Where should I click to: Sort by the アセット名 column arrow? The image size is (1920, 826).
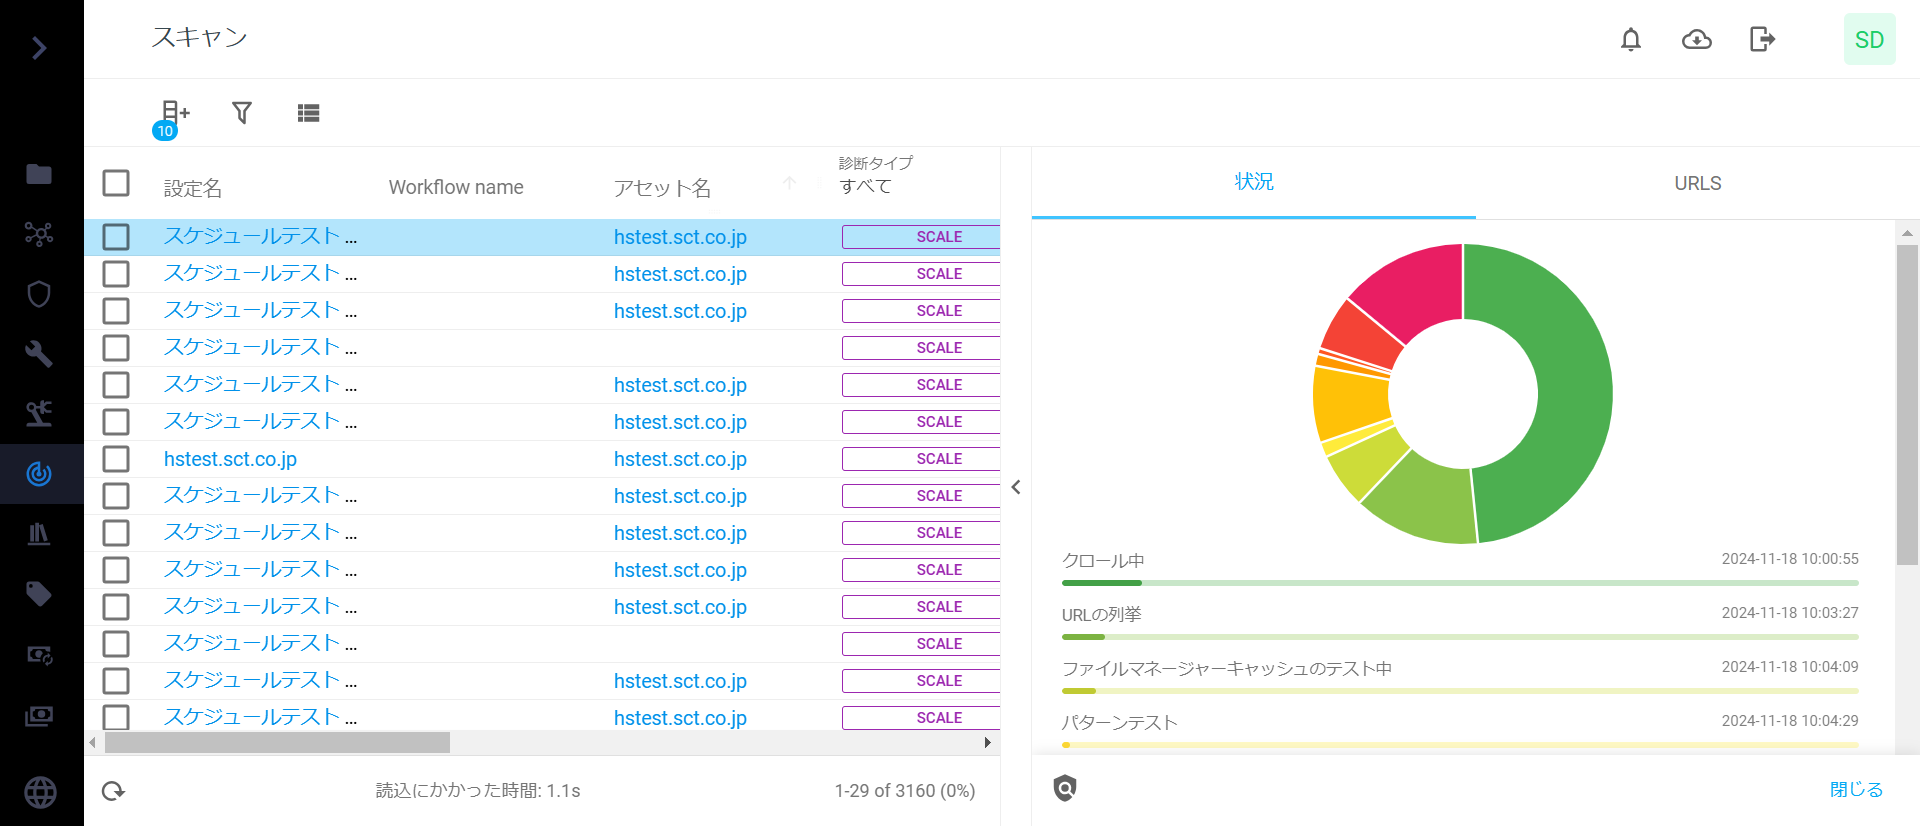[x=790, y=183]
